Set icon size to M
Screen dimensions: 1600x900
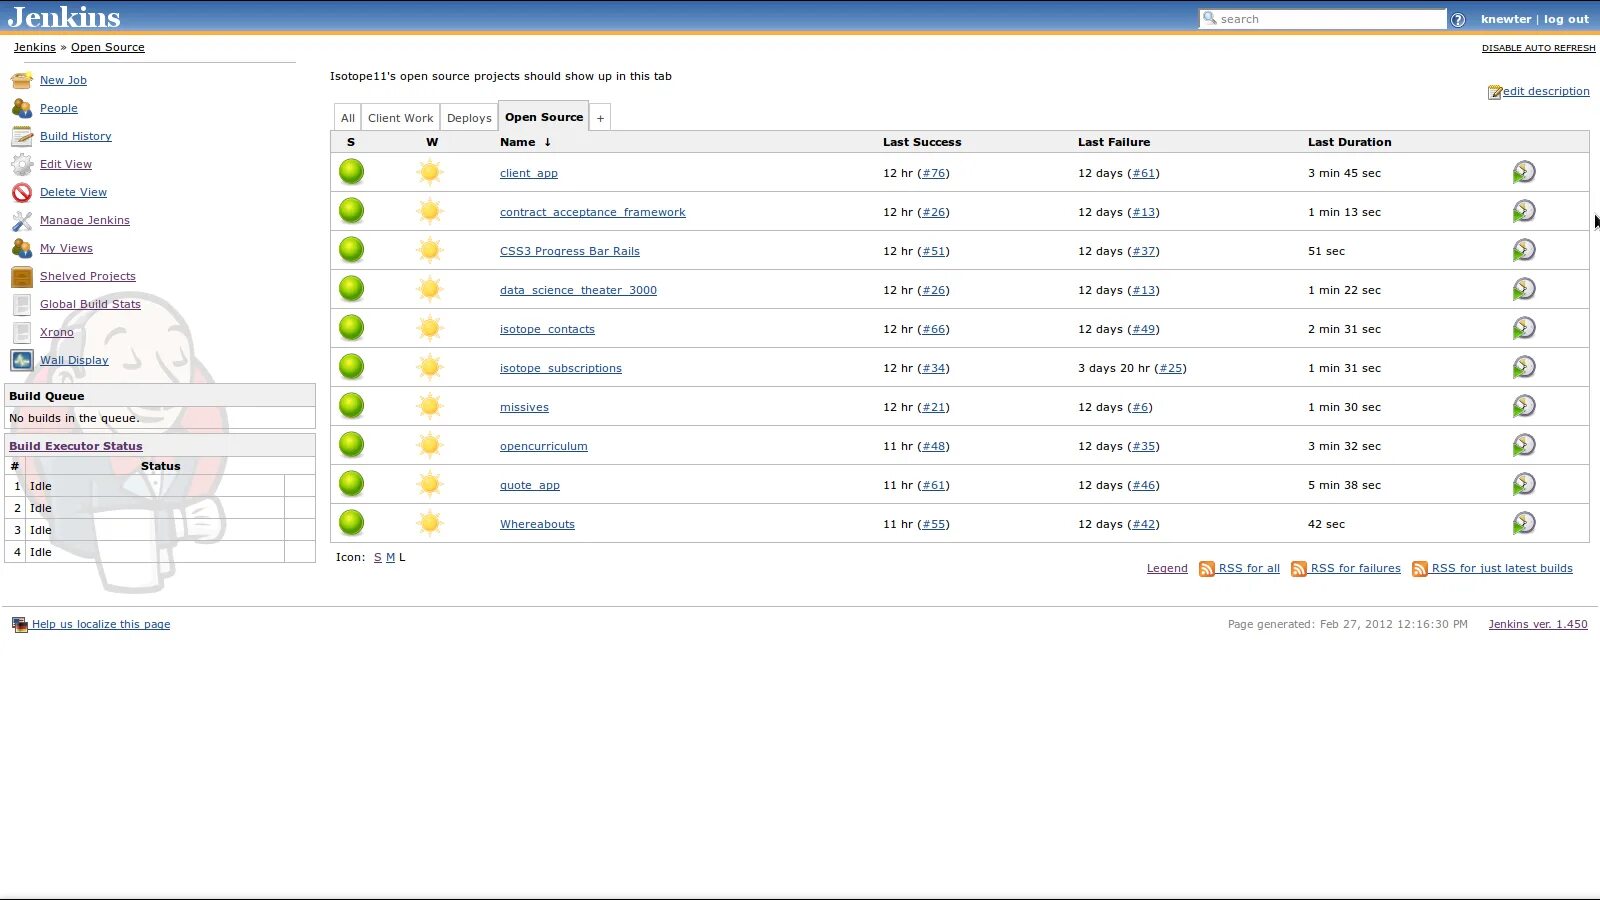(390, 557)
